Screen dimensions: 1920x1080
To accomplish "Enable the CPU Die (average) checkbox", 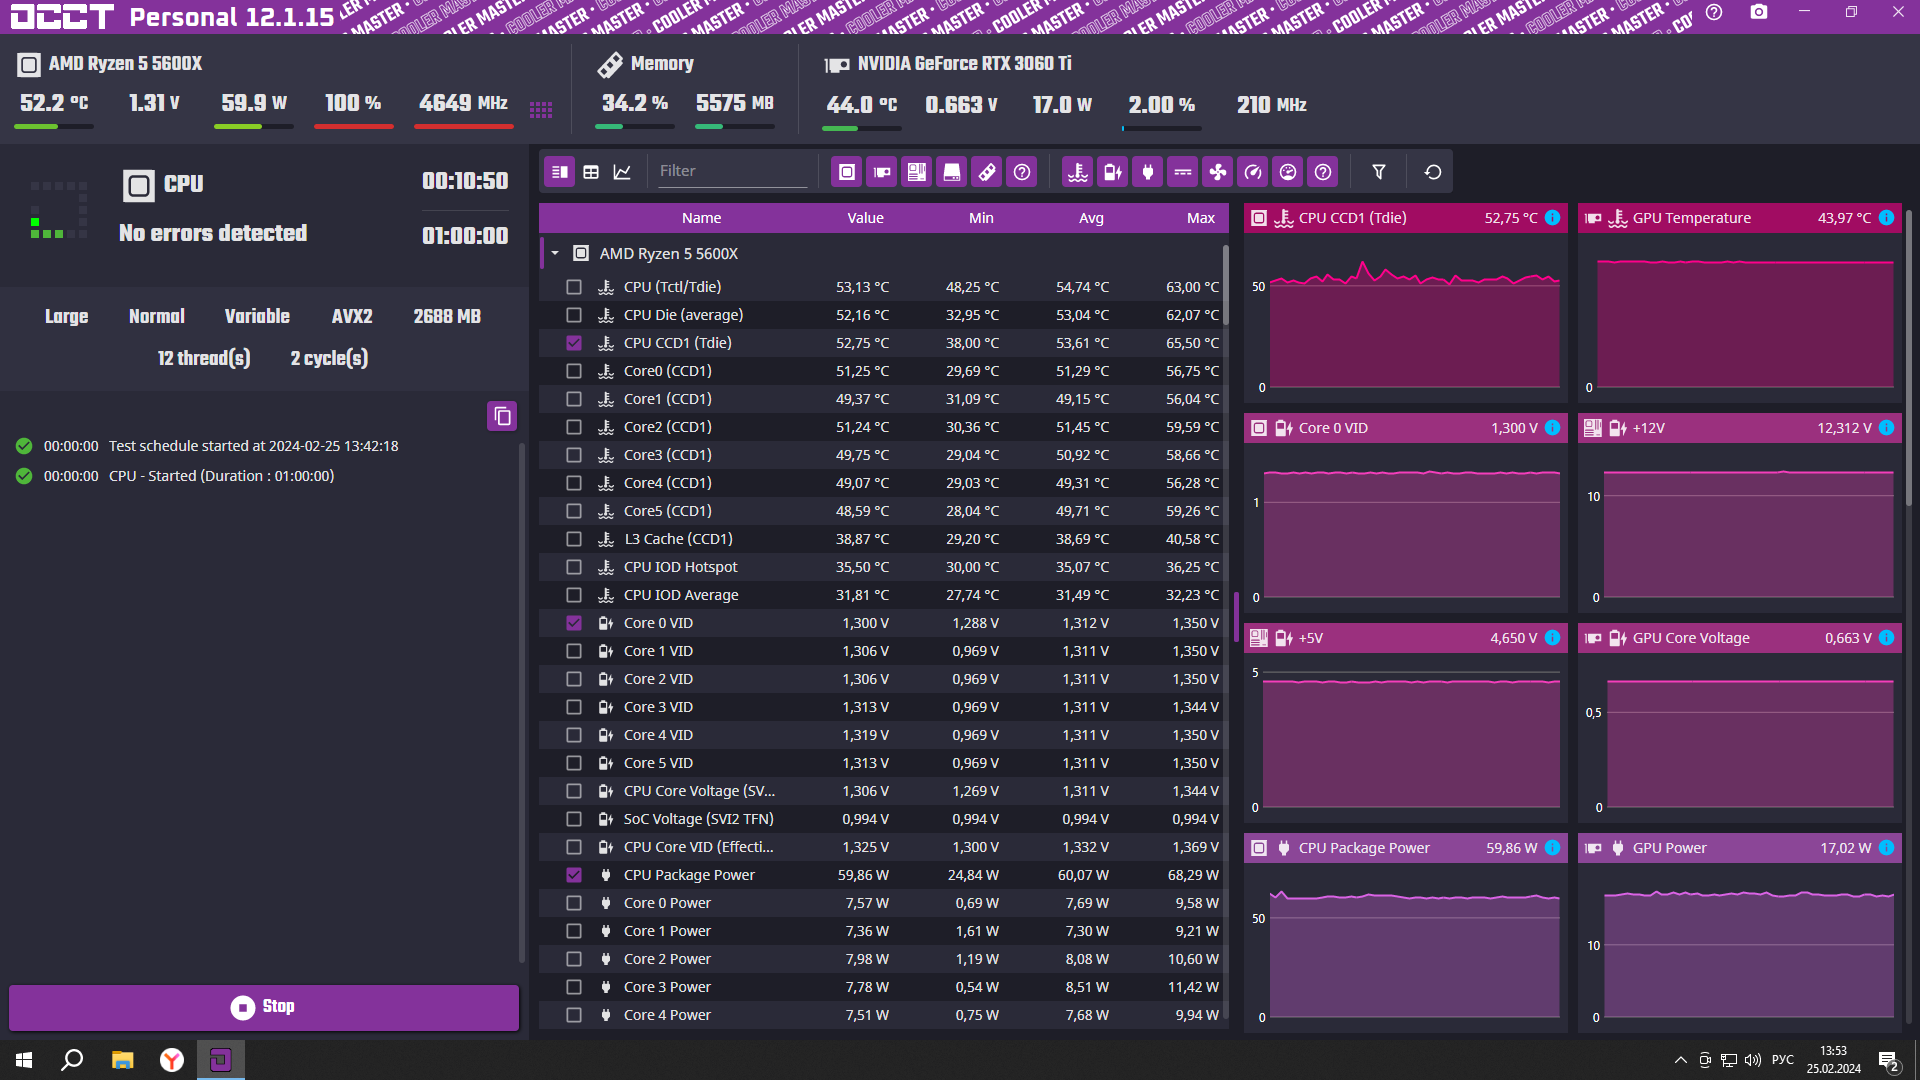I will pyautogui.click(x=574, y=315).
